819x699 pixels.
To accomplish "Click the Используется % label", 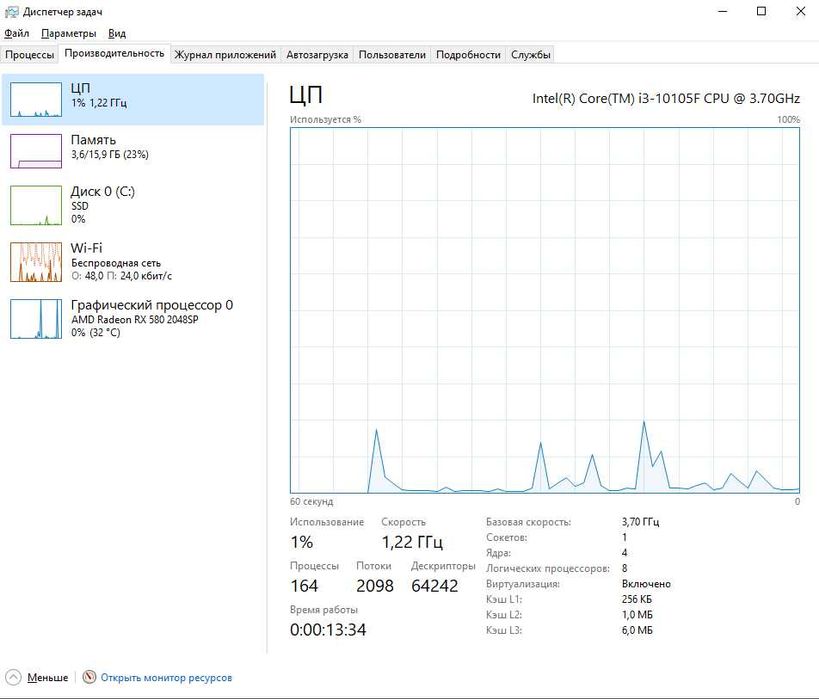I will tap(325, 120).
